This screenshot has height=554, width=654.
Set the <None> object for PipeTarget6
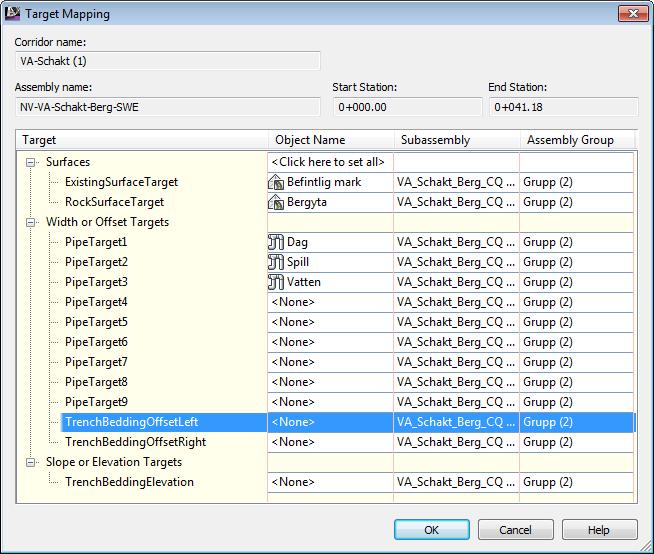(330, 342)
